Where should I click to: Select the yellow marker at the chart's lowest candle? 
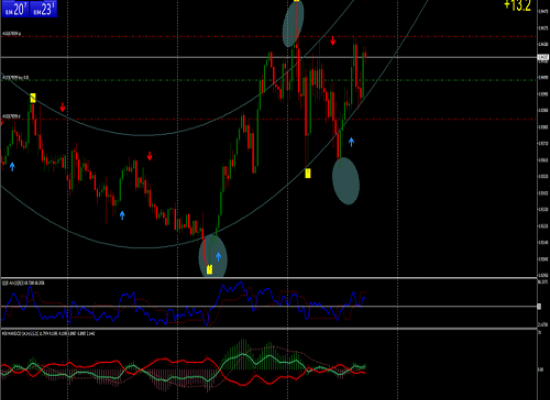(x=209, y=269)
